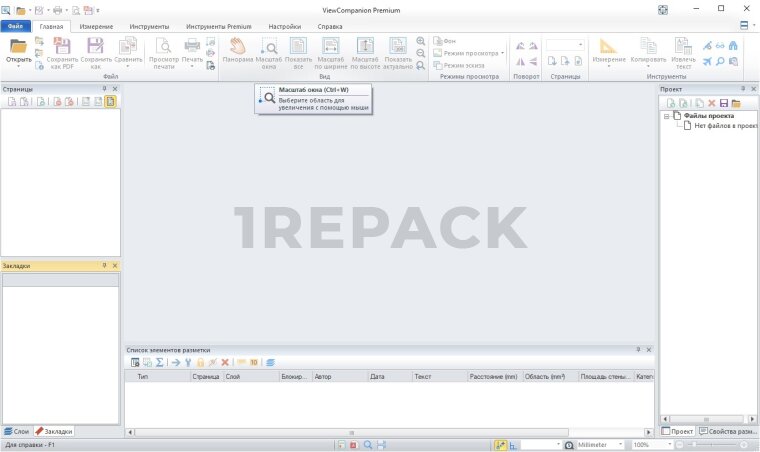Click the Файл button

(17, 25)
